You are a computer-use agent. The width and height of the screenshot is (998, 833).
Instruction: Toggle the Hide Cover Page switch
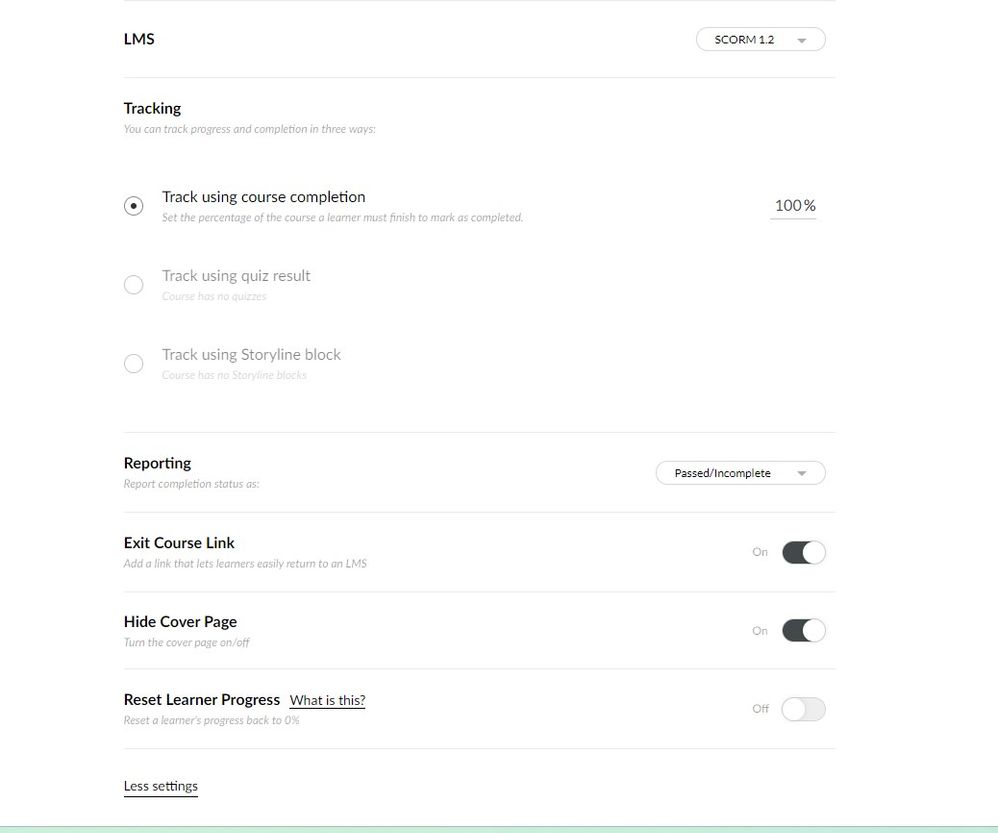coord(803,631)
